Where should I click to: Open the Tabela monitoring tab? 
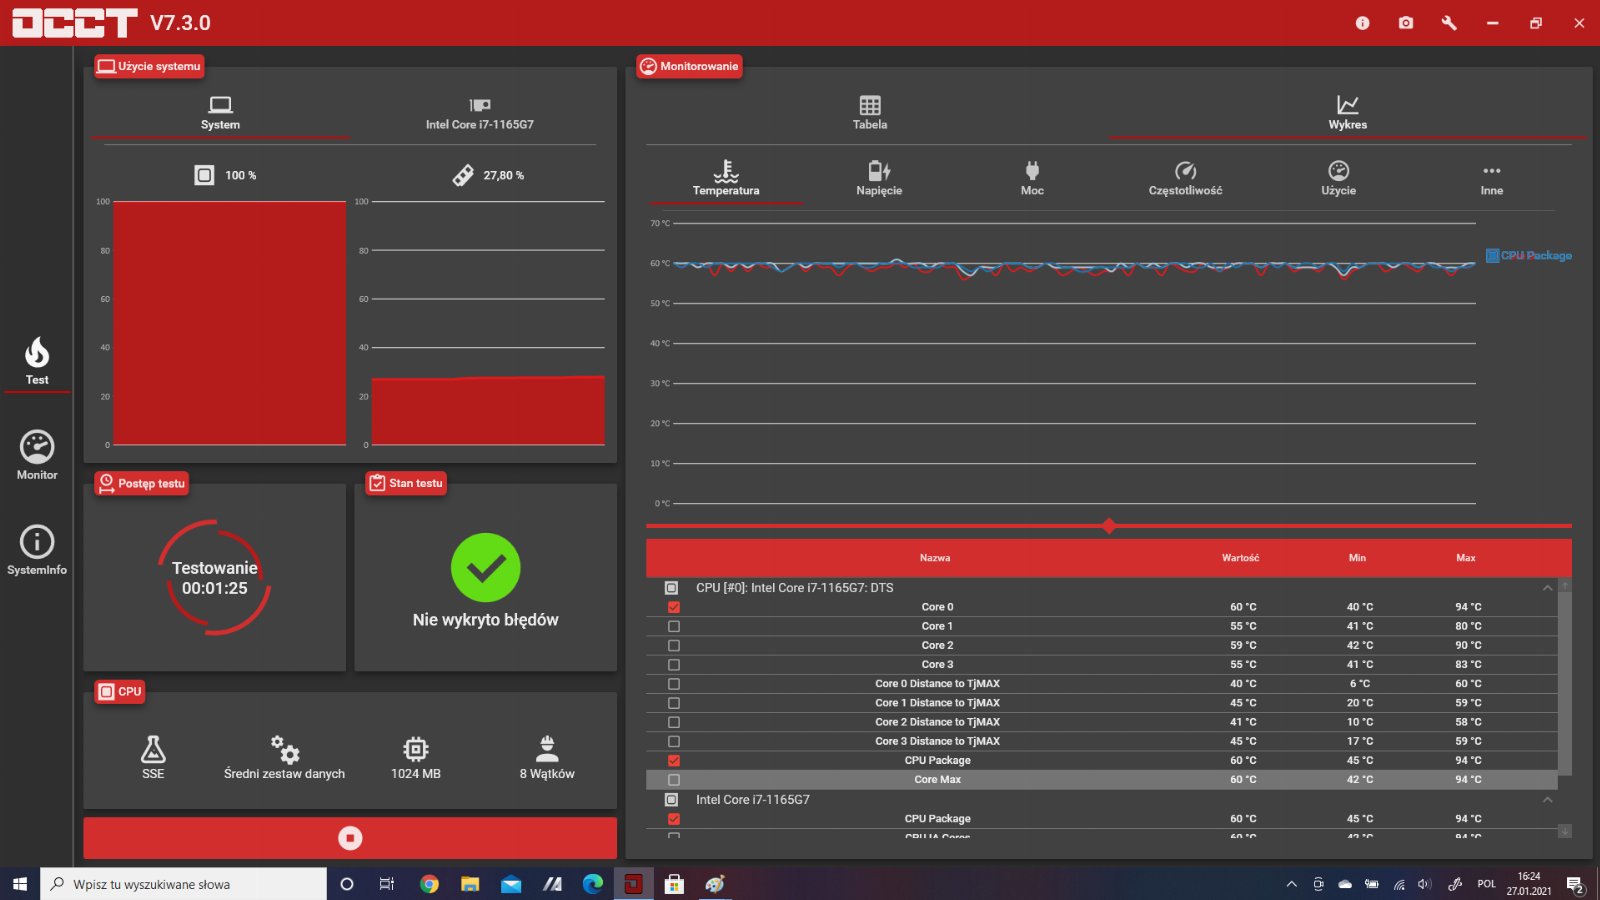pyautogui.click(x=870, y=113)
